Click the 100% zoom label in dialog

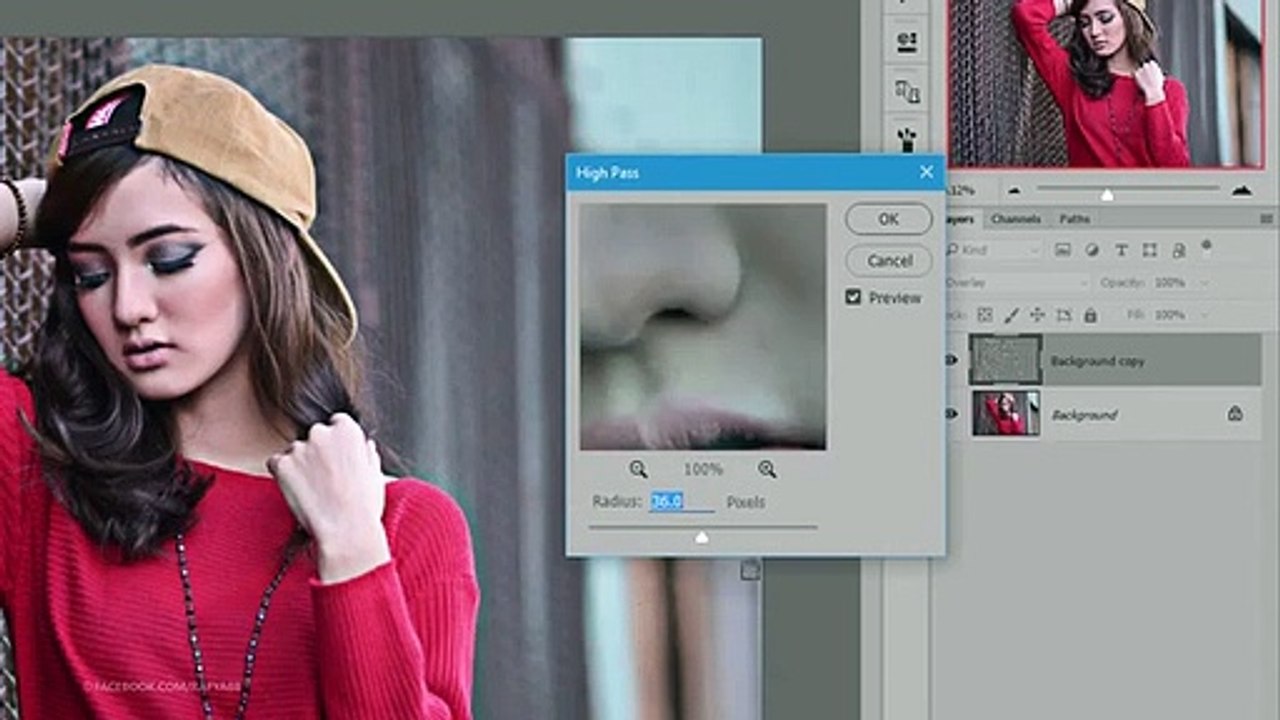point(703,468)
